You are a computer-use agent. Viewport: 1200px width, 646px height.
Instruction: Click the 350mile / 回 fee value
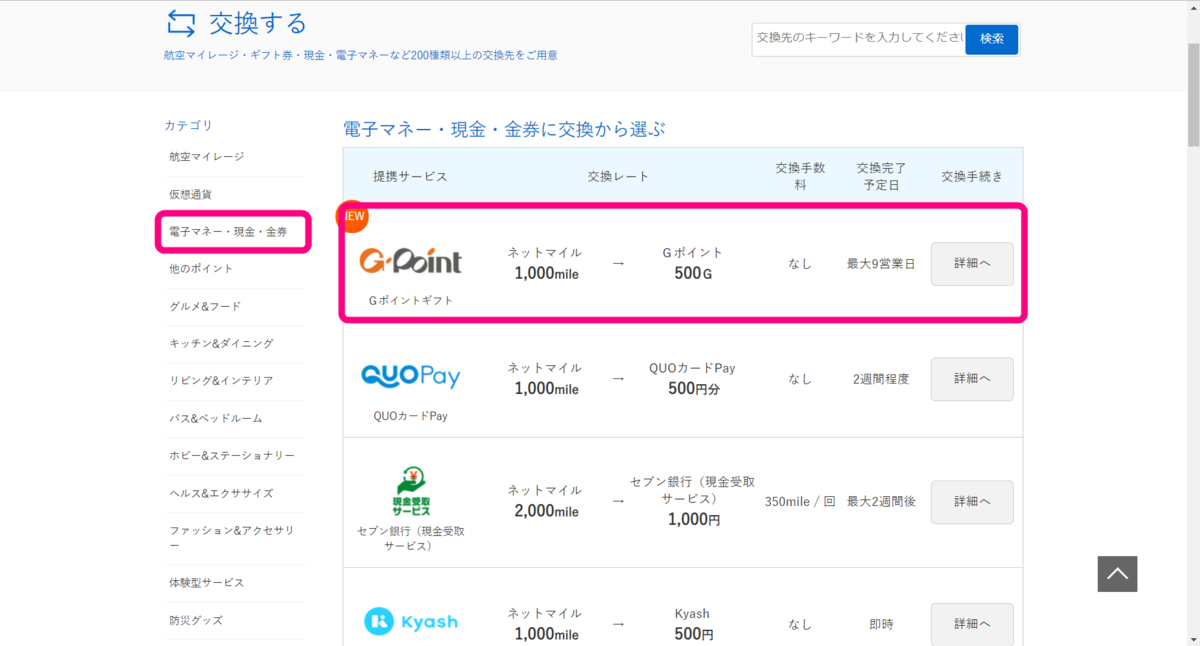coord(800,502)
